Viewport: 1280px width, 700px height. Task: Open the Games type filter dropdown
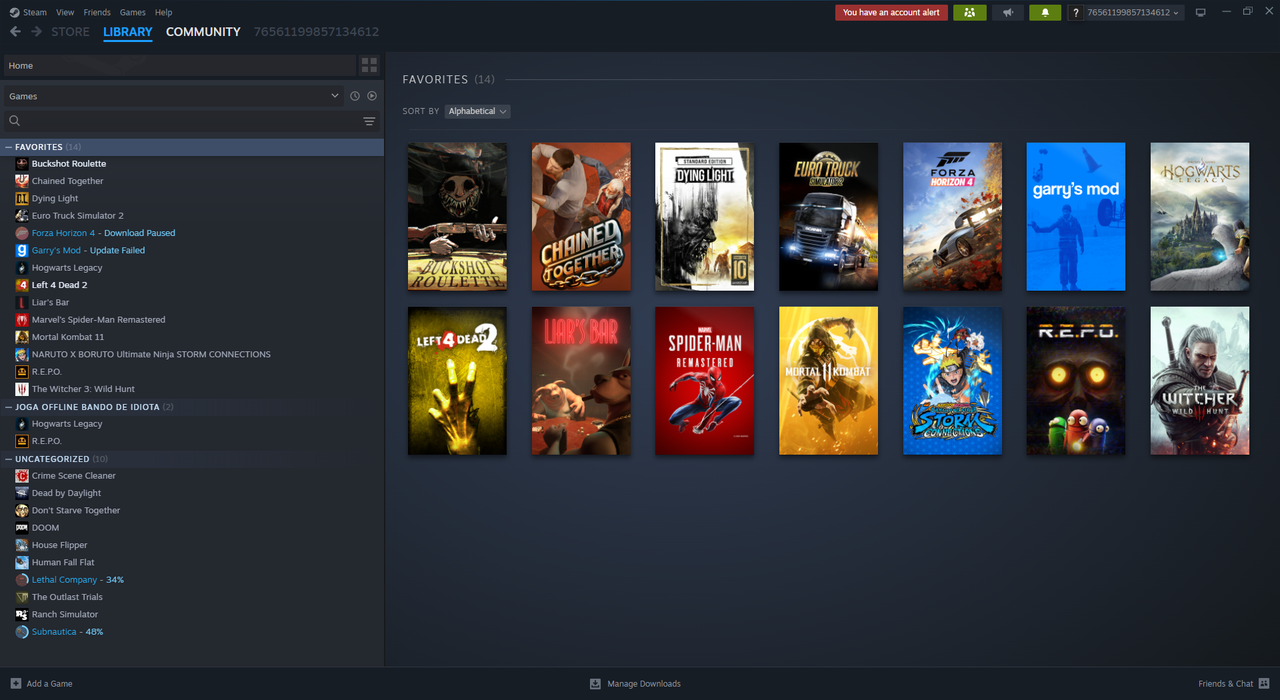173,96
